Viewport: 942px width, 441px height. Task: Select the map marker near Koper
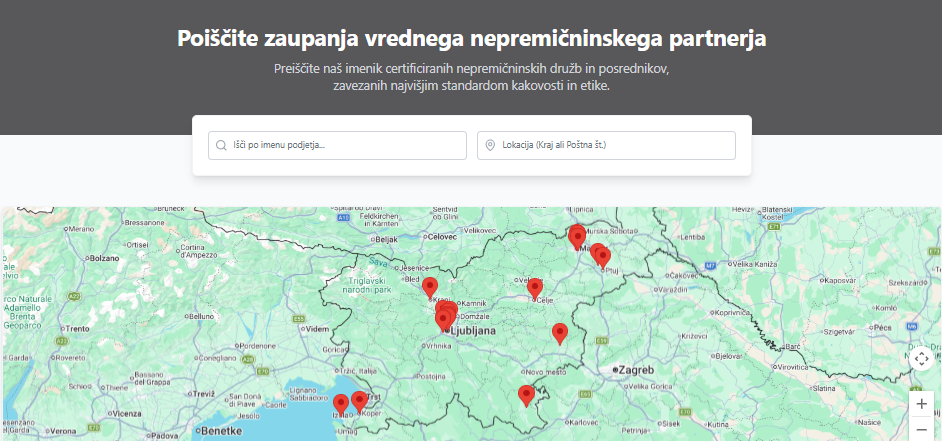click(359, 401)
